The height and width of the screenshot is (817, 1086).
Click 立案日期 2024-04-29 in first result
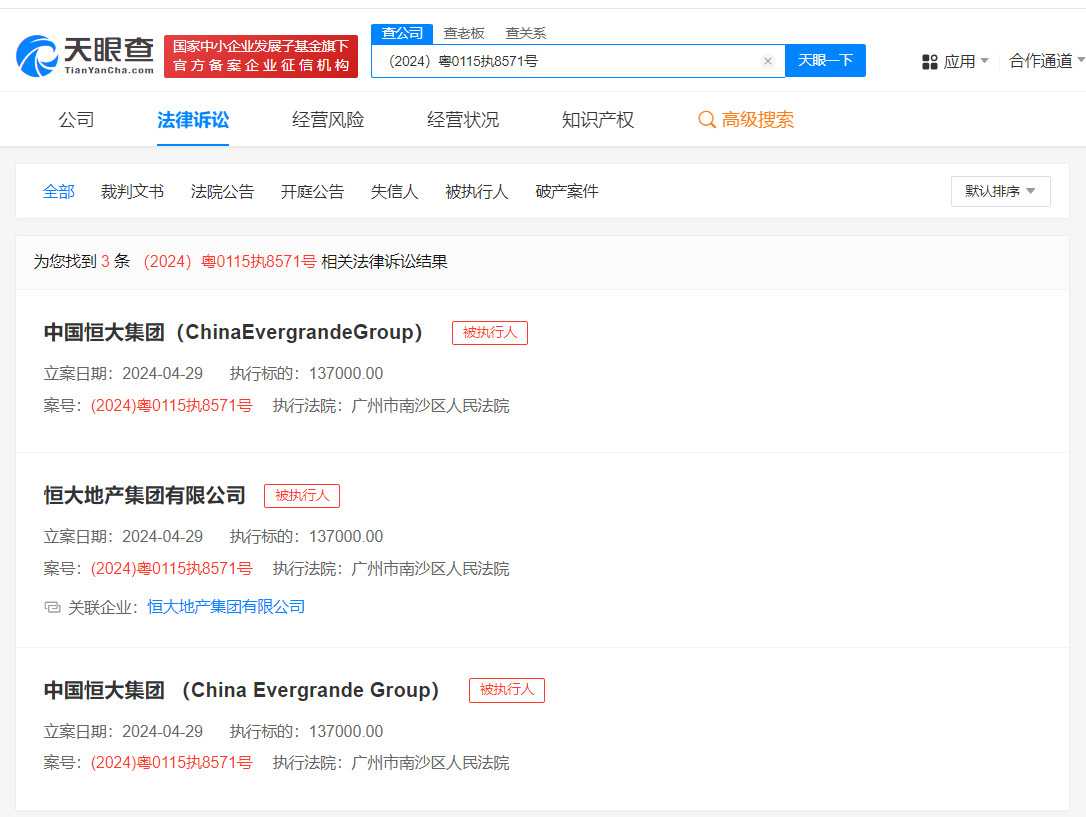click(x=123, y=374)
